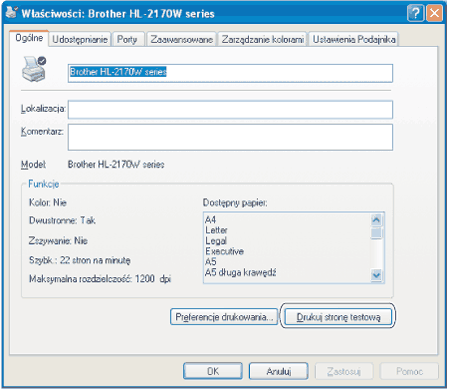Click the title bar printer icon
Screen dimensions: 450x390
tap(12, 13)
